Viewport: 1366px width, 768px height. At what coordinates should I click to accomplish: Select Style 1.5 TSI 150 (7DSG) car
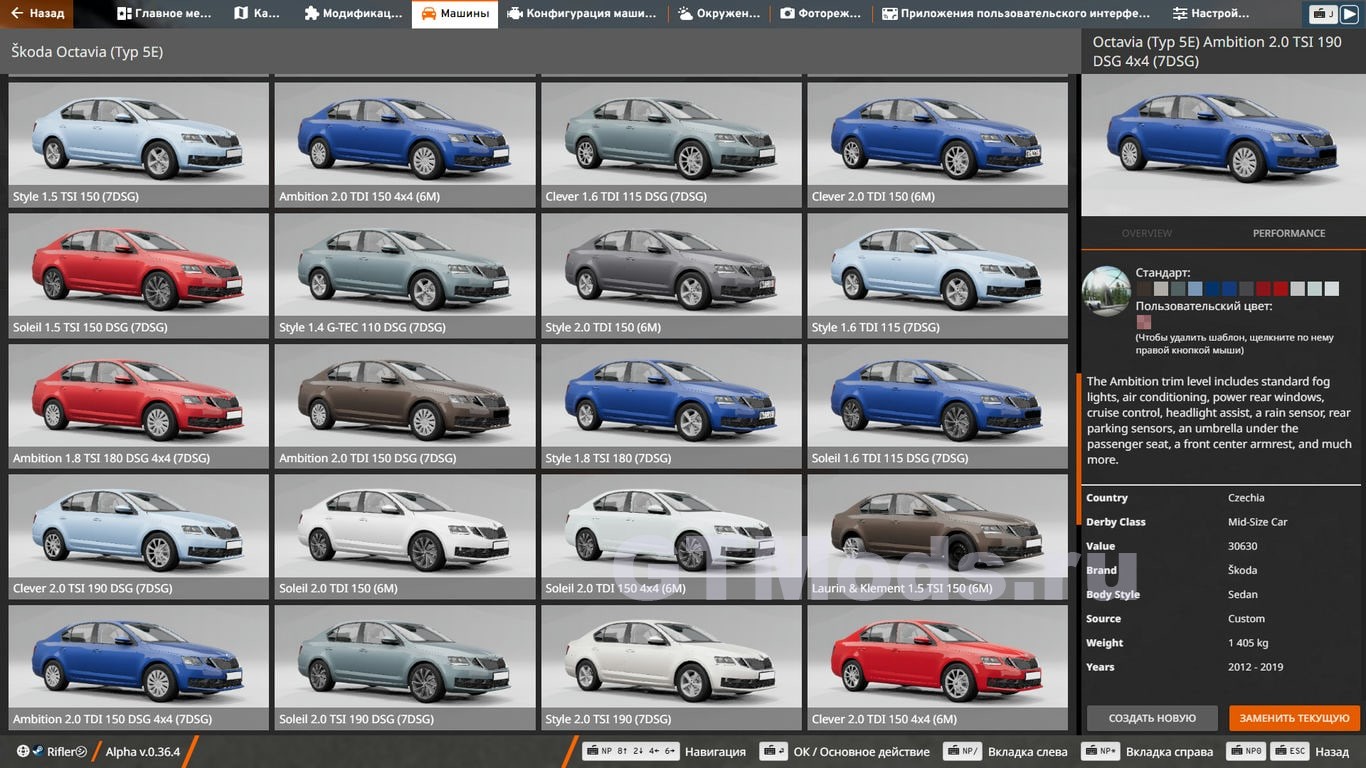tap(139, 145)
